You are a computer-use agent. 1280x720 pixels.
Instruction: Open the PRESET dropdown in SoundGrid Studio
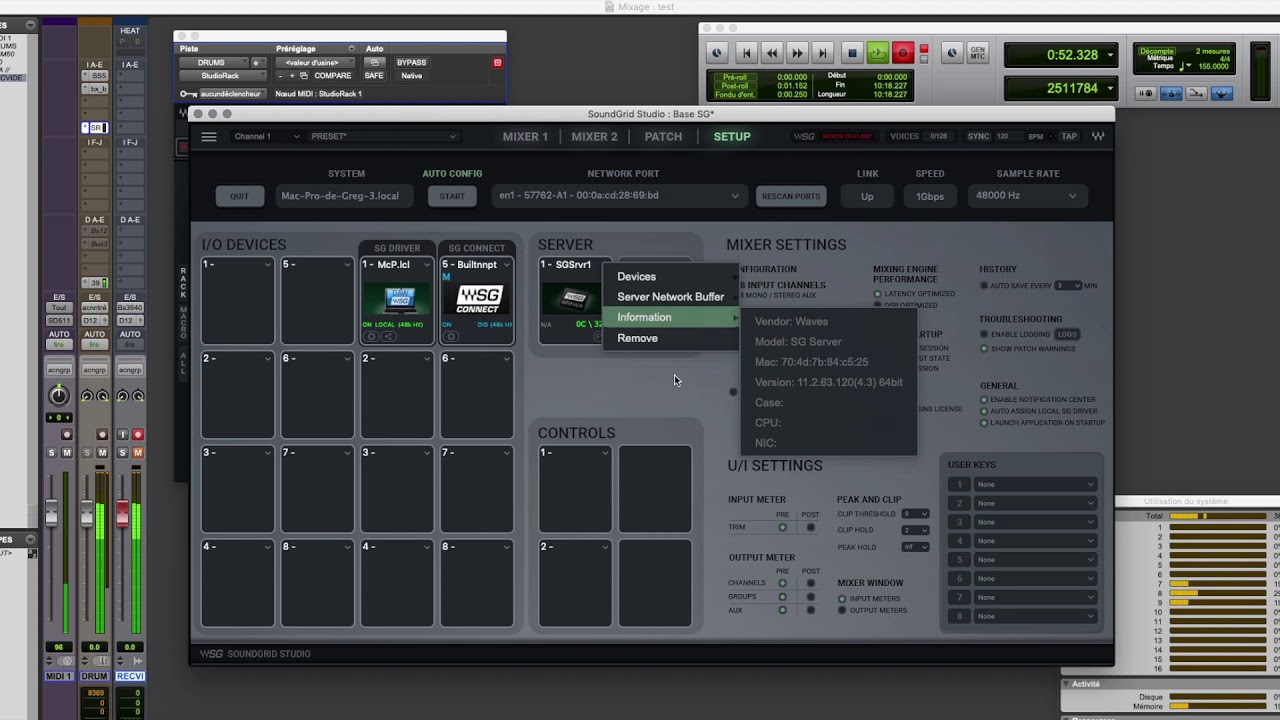[383, 137]
